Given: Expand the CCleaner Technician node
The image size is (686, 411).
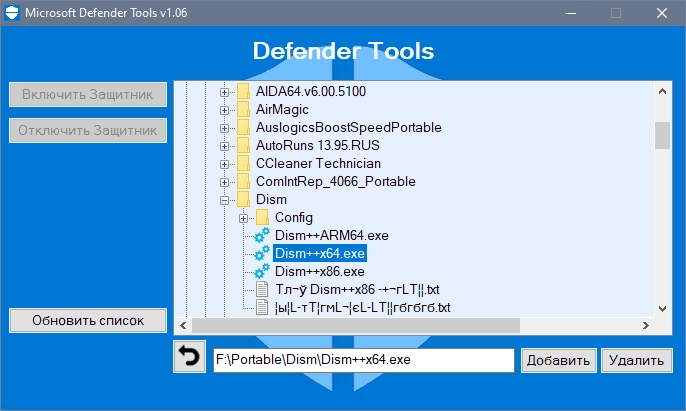Looking at the screenshot, I should coord(224,164).
